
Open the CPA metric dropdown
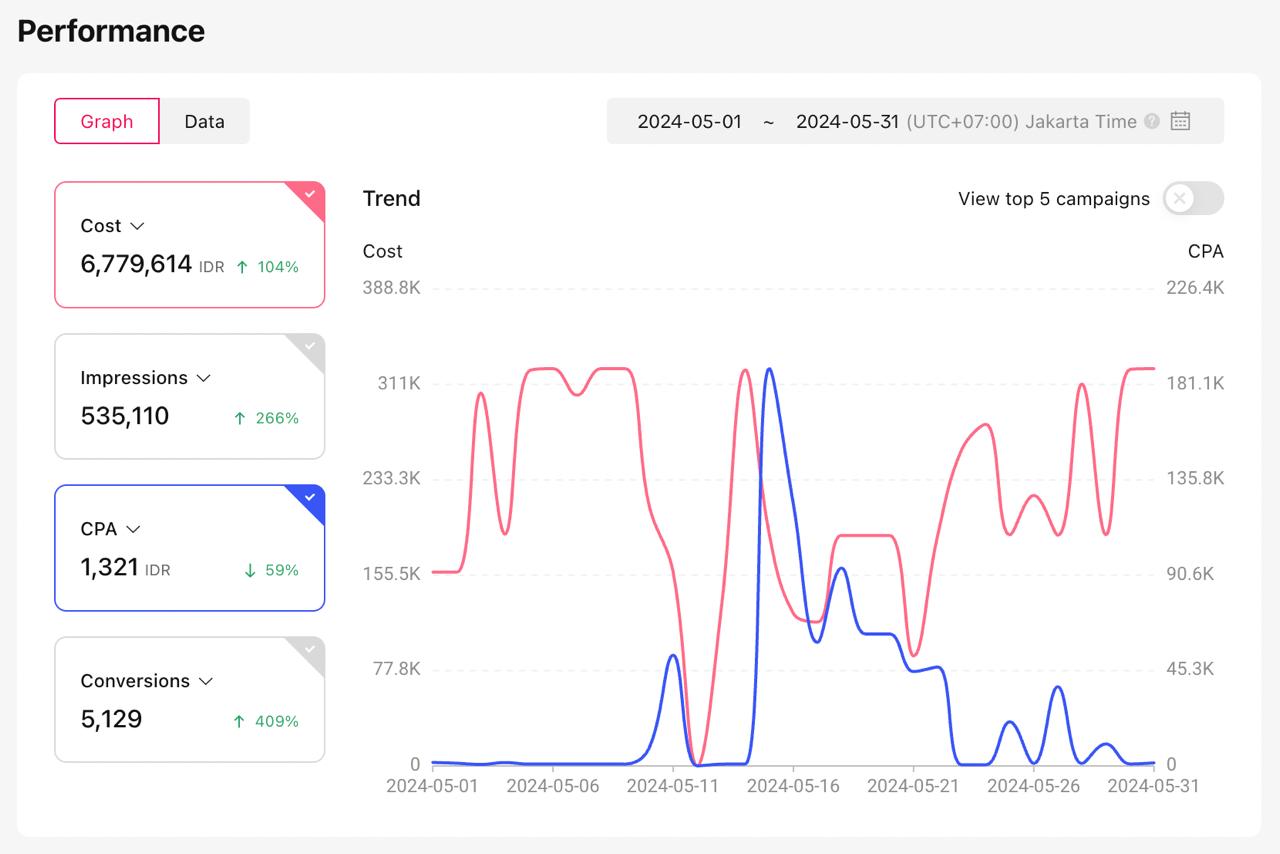click(x=134, y=529)
